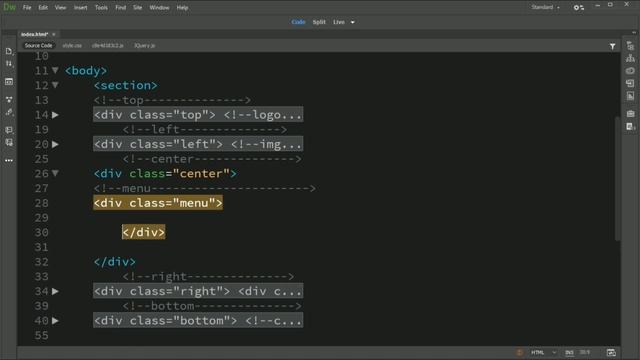Open CC Libraries cloud icon in right dock
Viewport: 640px width, 360px height.
(x=630, y=71)
